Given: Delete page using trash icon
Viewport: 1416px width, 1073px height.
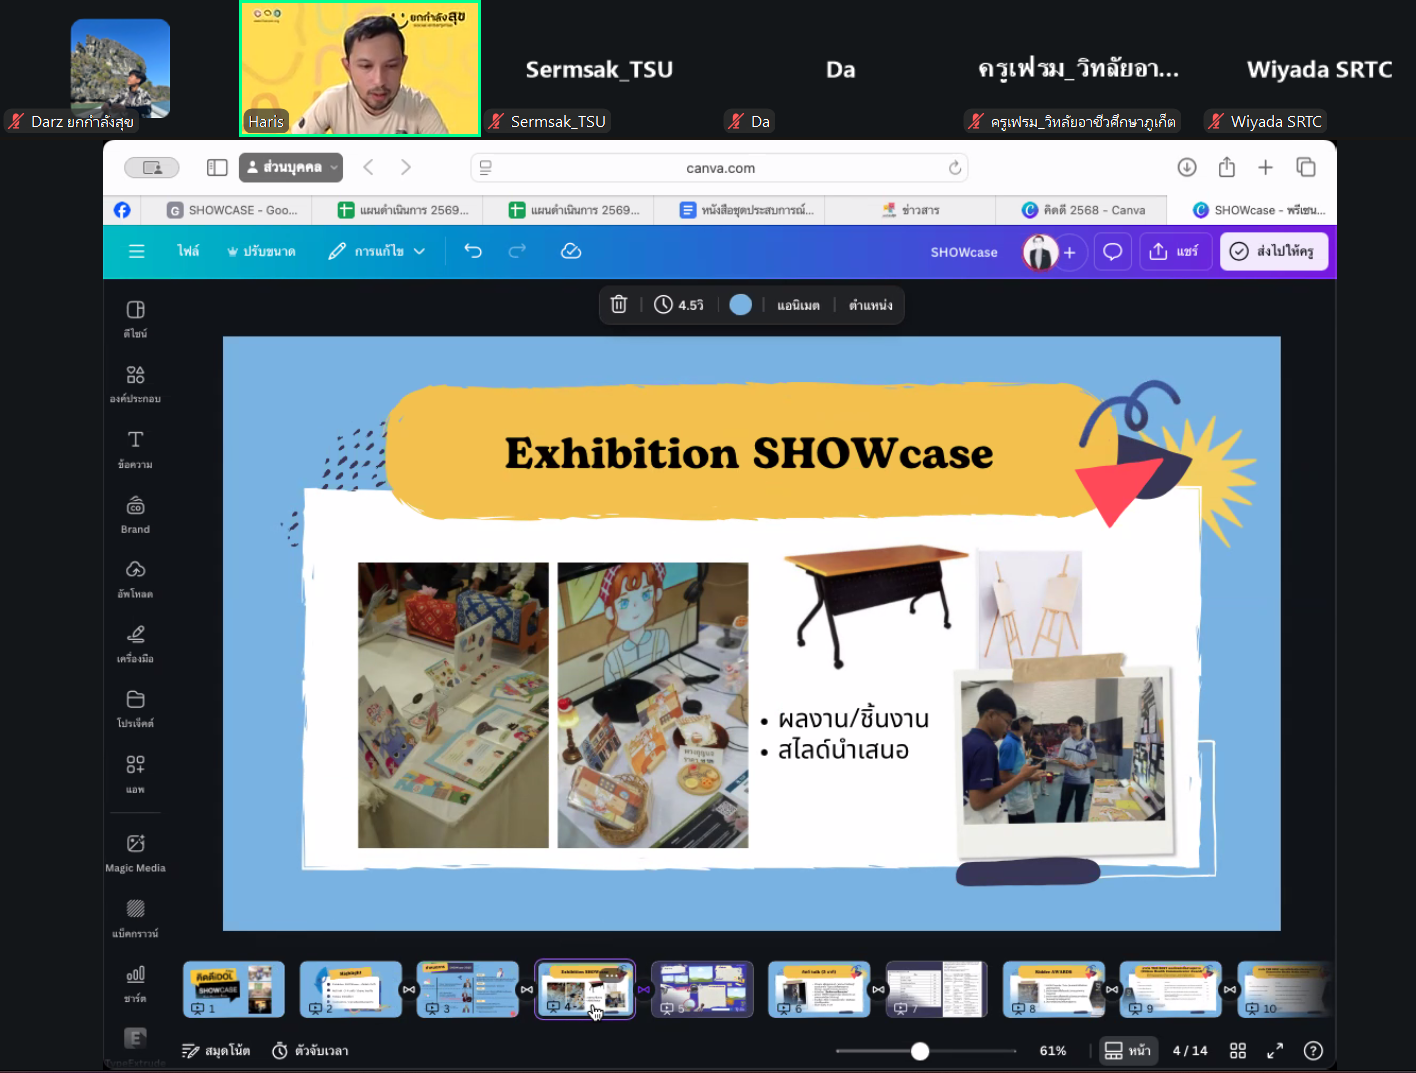Looking at the screenshot, I should 619,305.
